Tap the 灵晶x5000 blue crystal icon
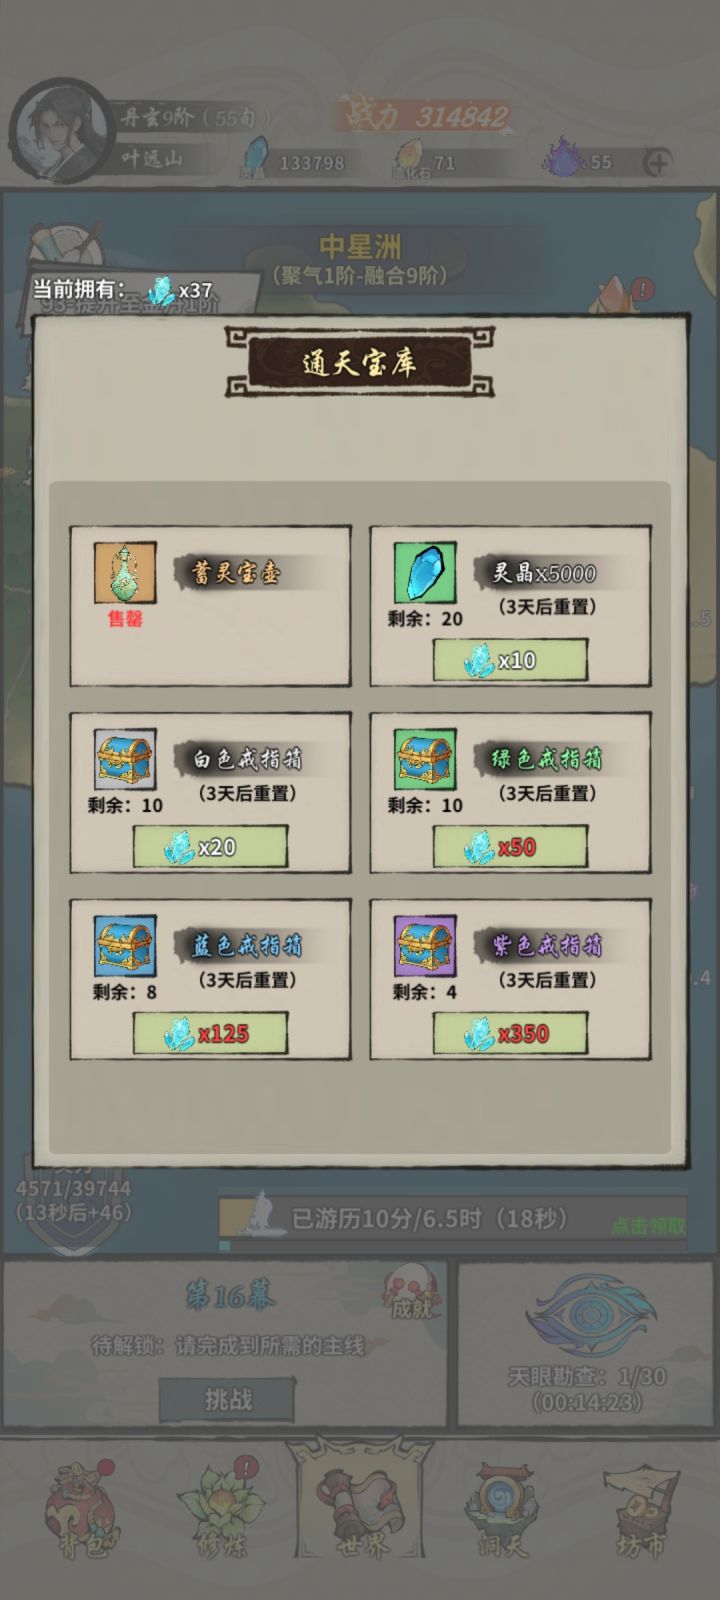720x1600 pixels. pyautogui.click(x=425, y=573)
